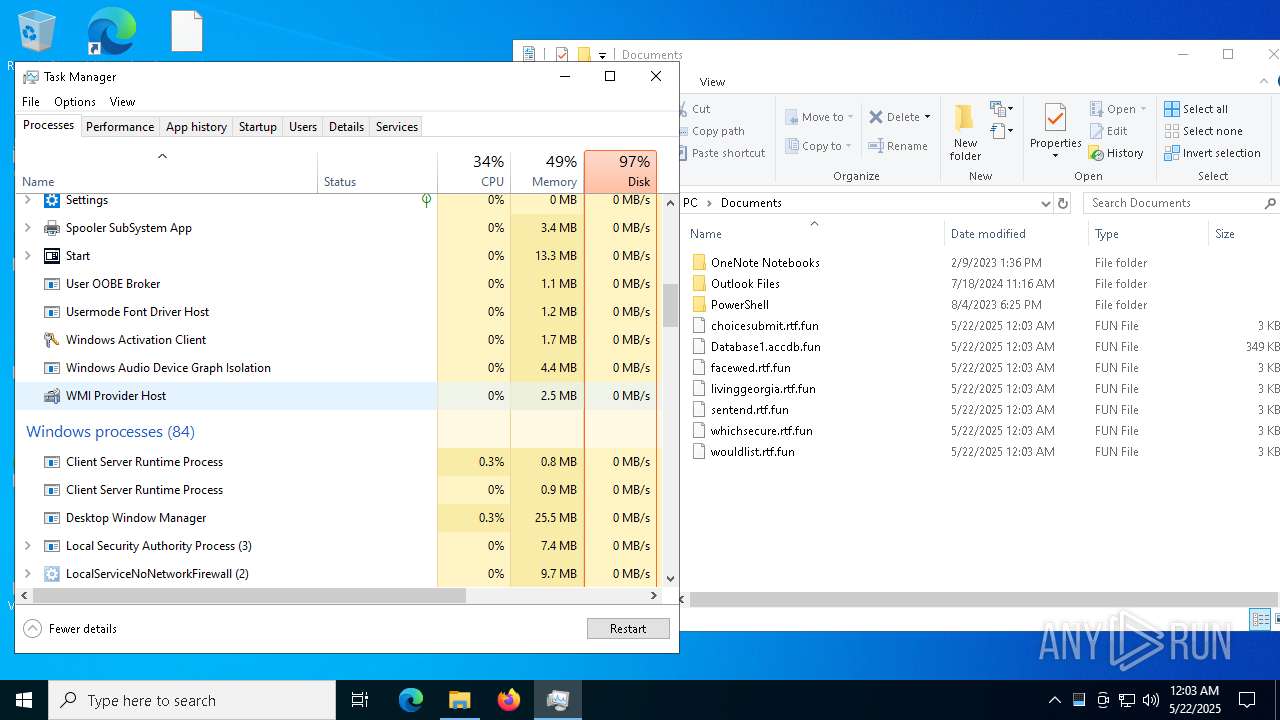
Task: Open the View tab in Explorer ribbon
Action: pos(713,82)
